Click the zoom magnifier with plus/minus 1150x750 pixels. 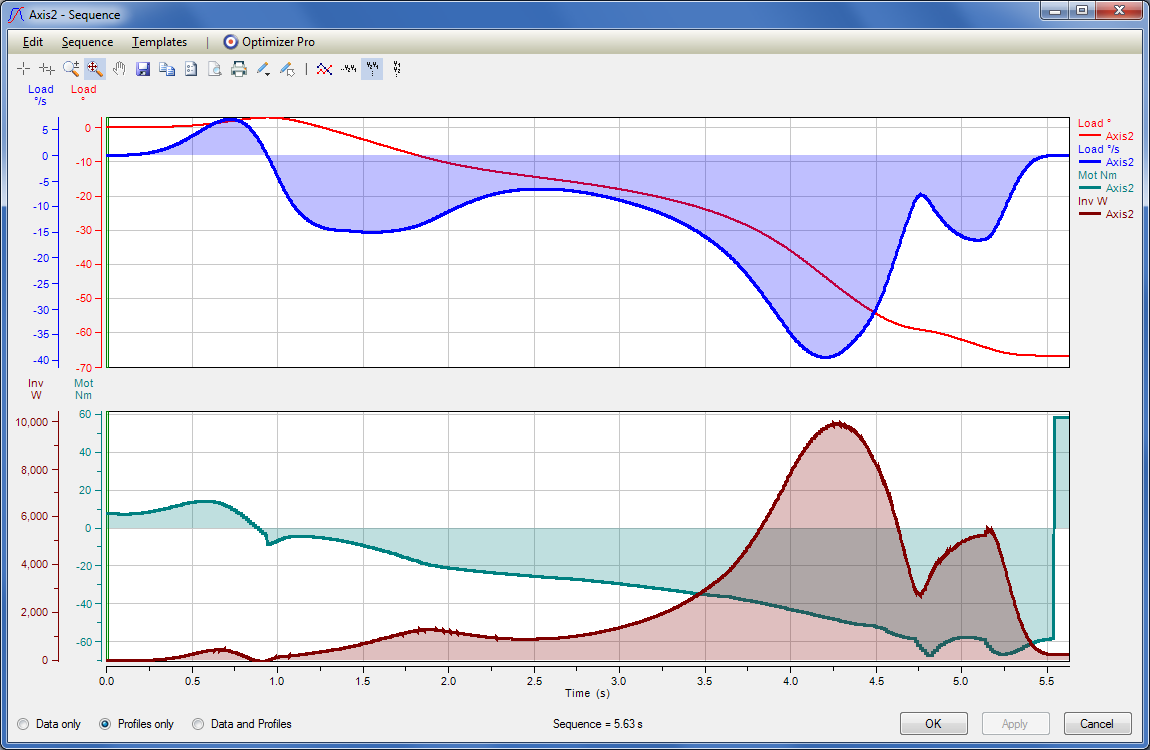click(x=71, y=69)
